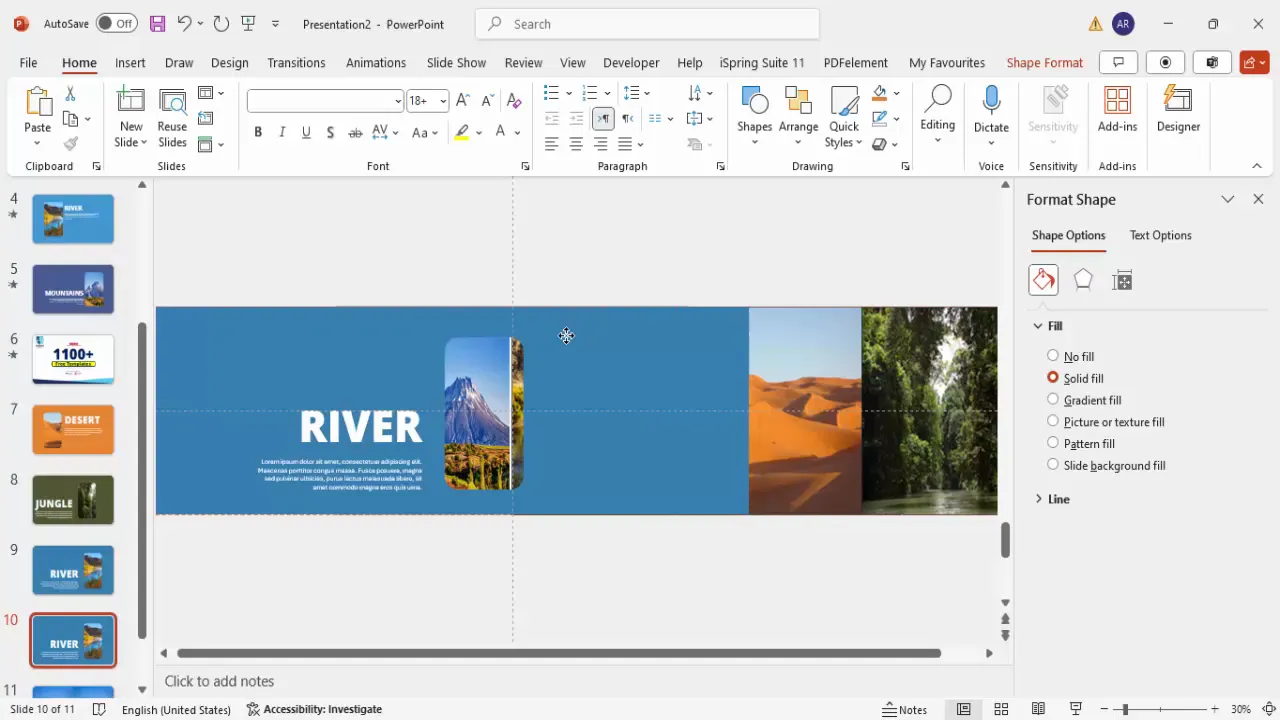This screenshot has width=1280, height=720.
Task: Select Fill & Line icon in Format Shape
Action: [1043, 280]
